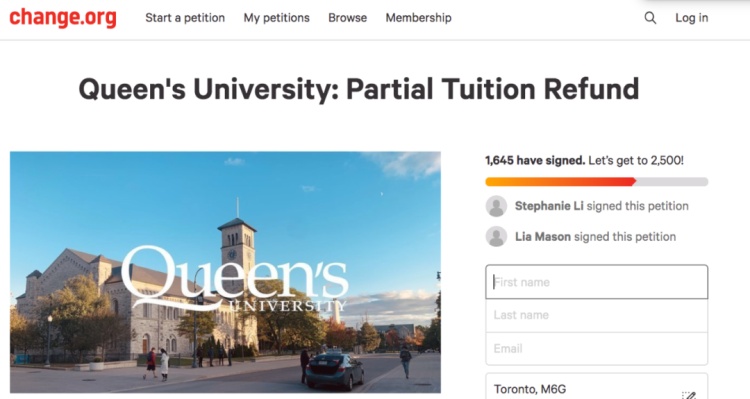Edit location with the pencil icon
Screen dimensions: 750x399
689,395
